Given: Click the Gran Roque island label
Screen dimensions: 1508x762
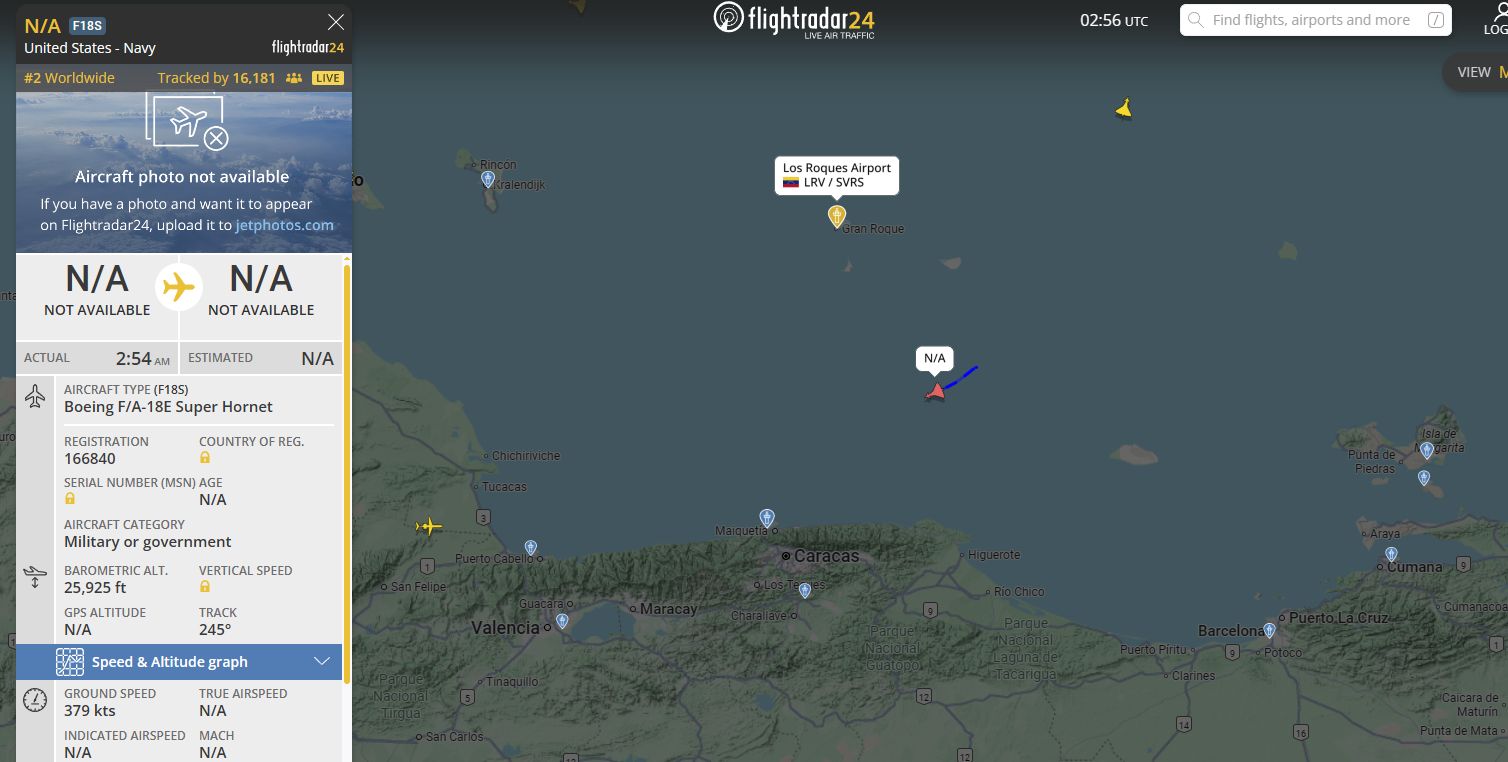Looking at the screenshot, I should 873,229.
